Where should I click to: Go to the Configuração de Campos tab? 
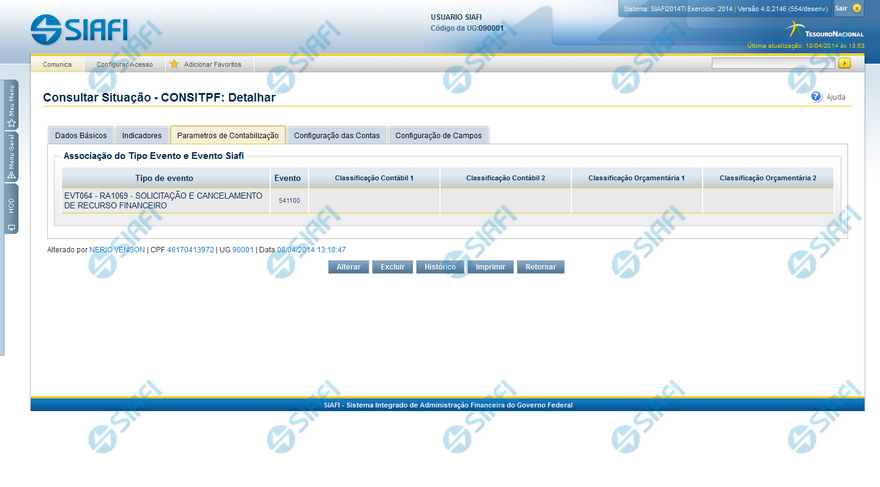(x=438, y=135)
